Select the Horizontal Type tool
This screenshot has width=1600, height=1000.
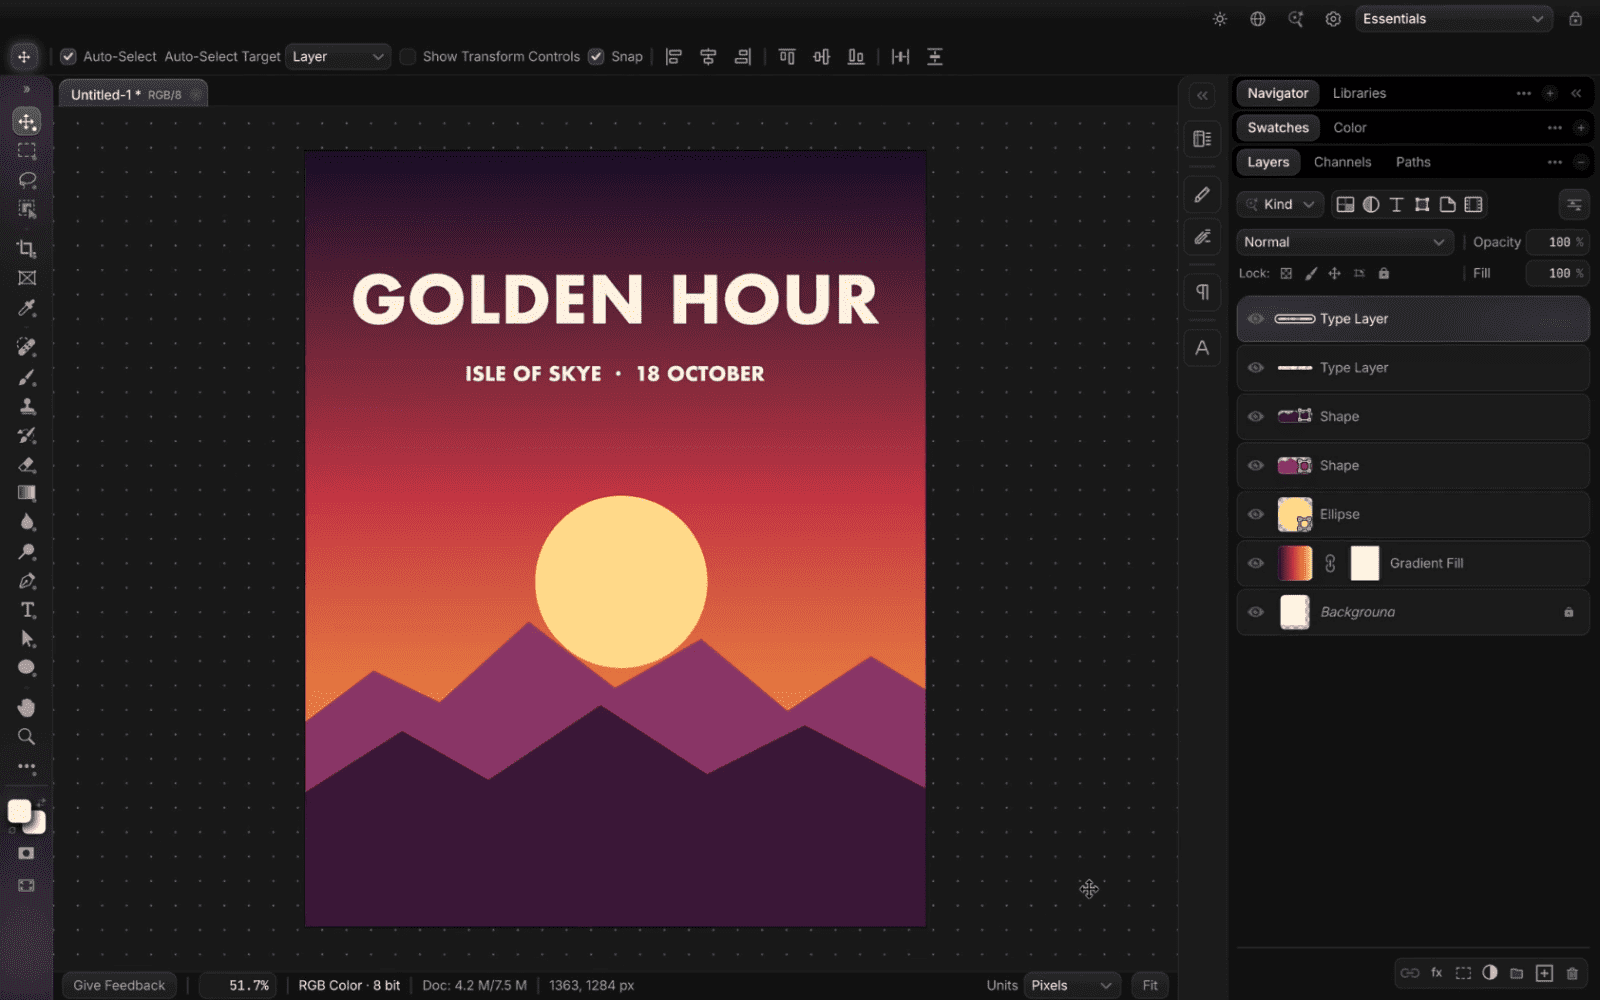click(x=27, y=610)
